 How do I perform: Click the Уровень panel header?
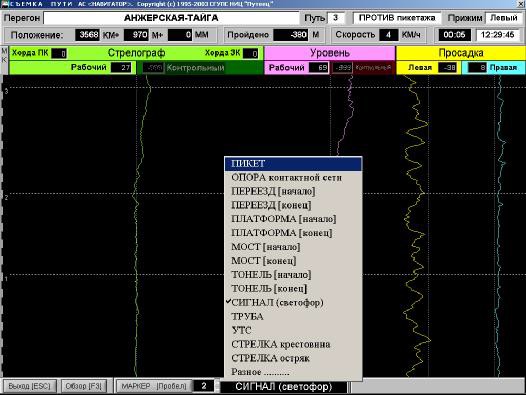point(330,53)
